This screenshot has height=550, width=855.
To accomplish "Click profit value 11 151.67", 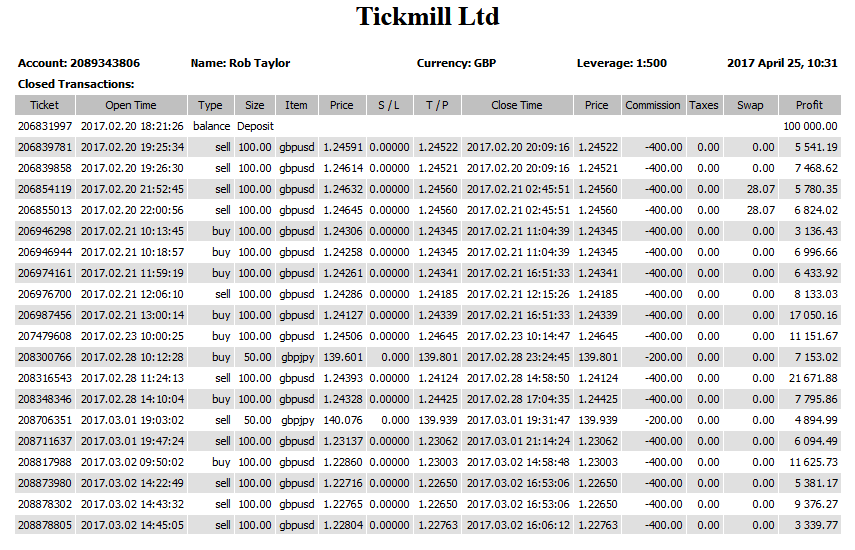I will click(813, 336).
